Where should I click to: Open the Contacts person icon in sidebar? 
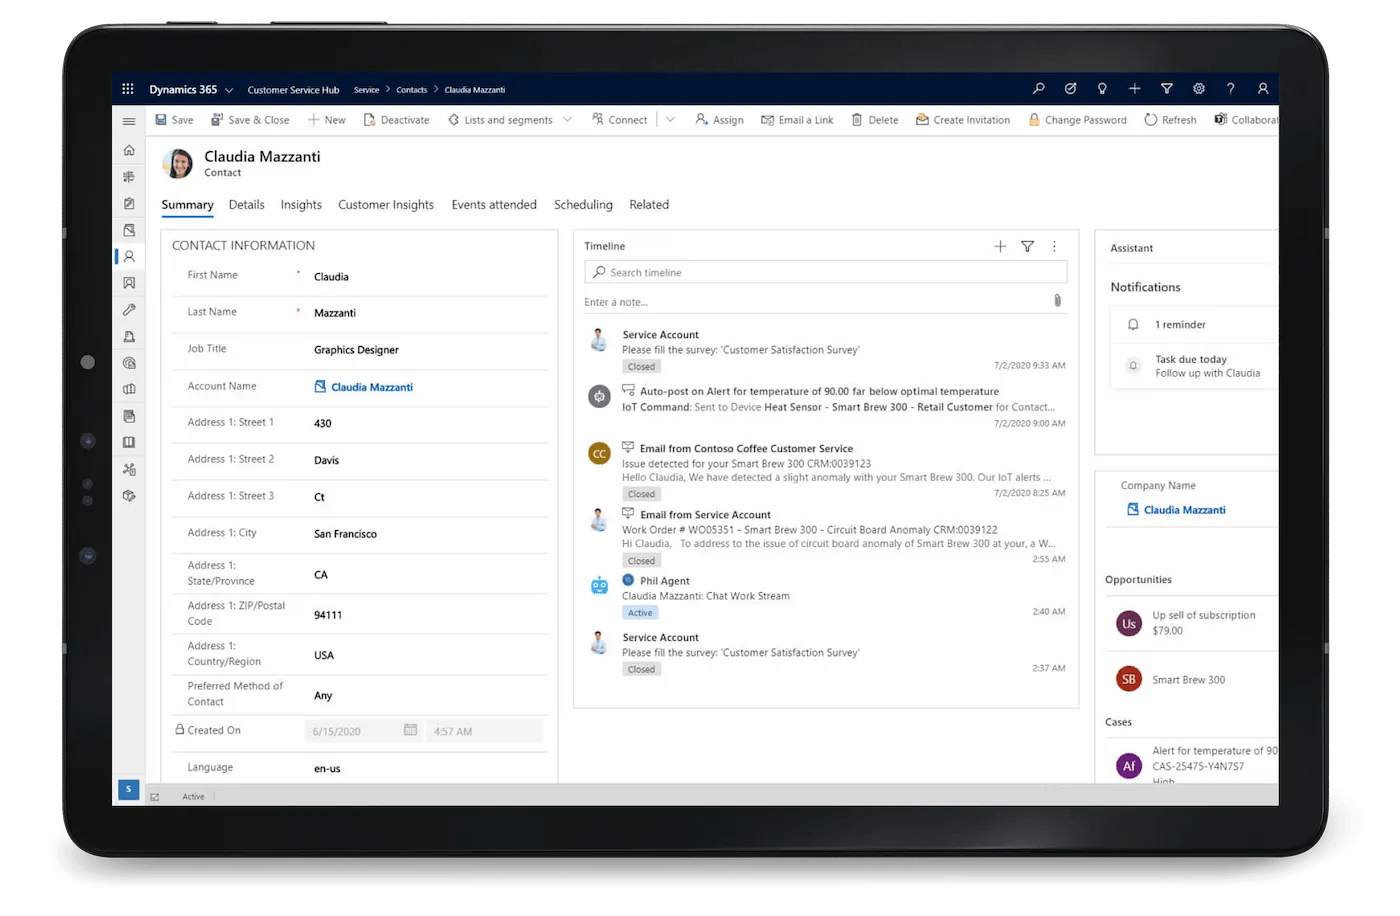[x=129, y=257]
